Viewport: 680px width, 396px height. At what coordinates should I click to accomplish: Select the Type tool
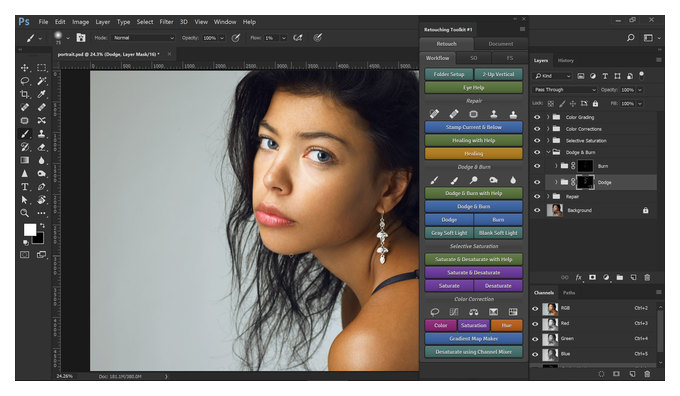point(25,187)
